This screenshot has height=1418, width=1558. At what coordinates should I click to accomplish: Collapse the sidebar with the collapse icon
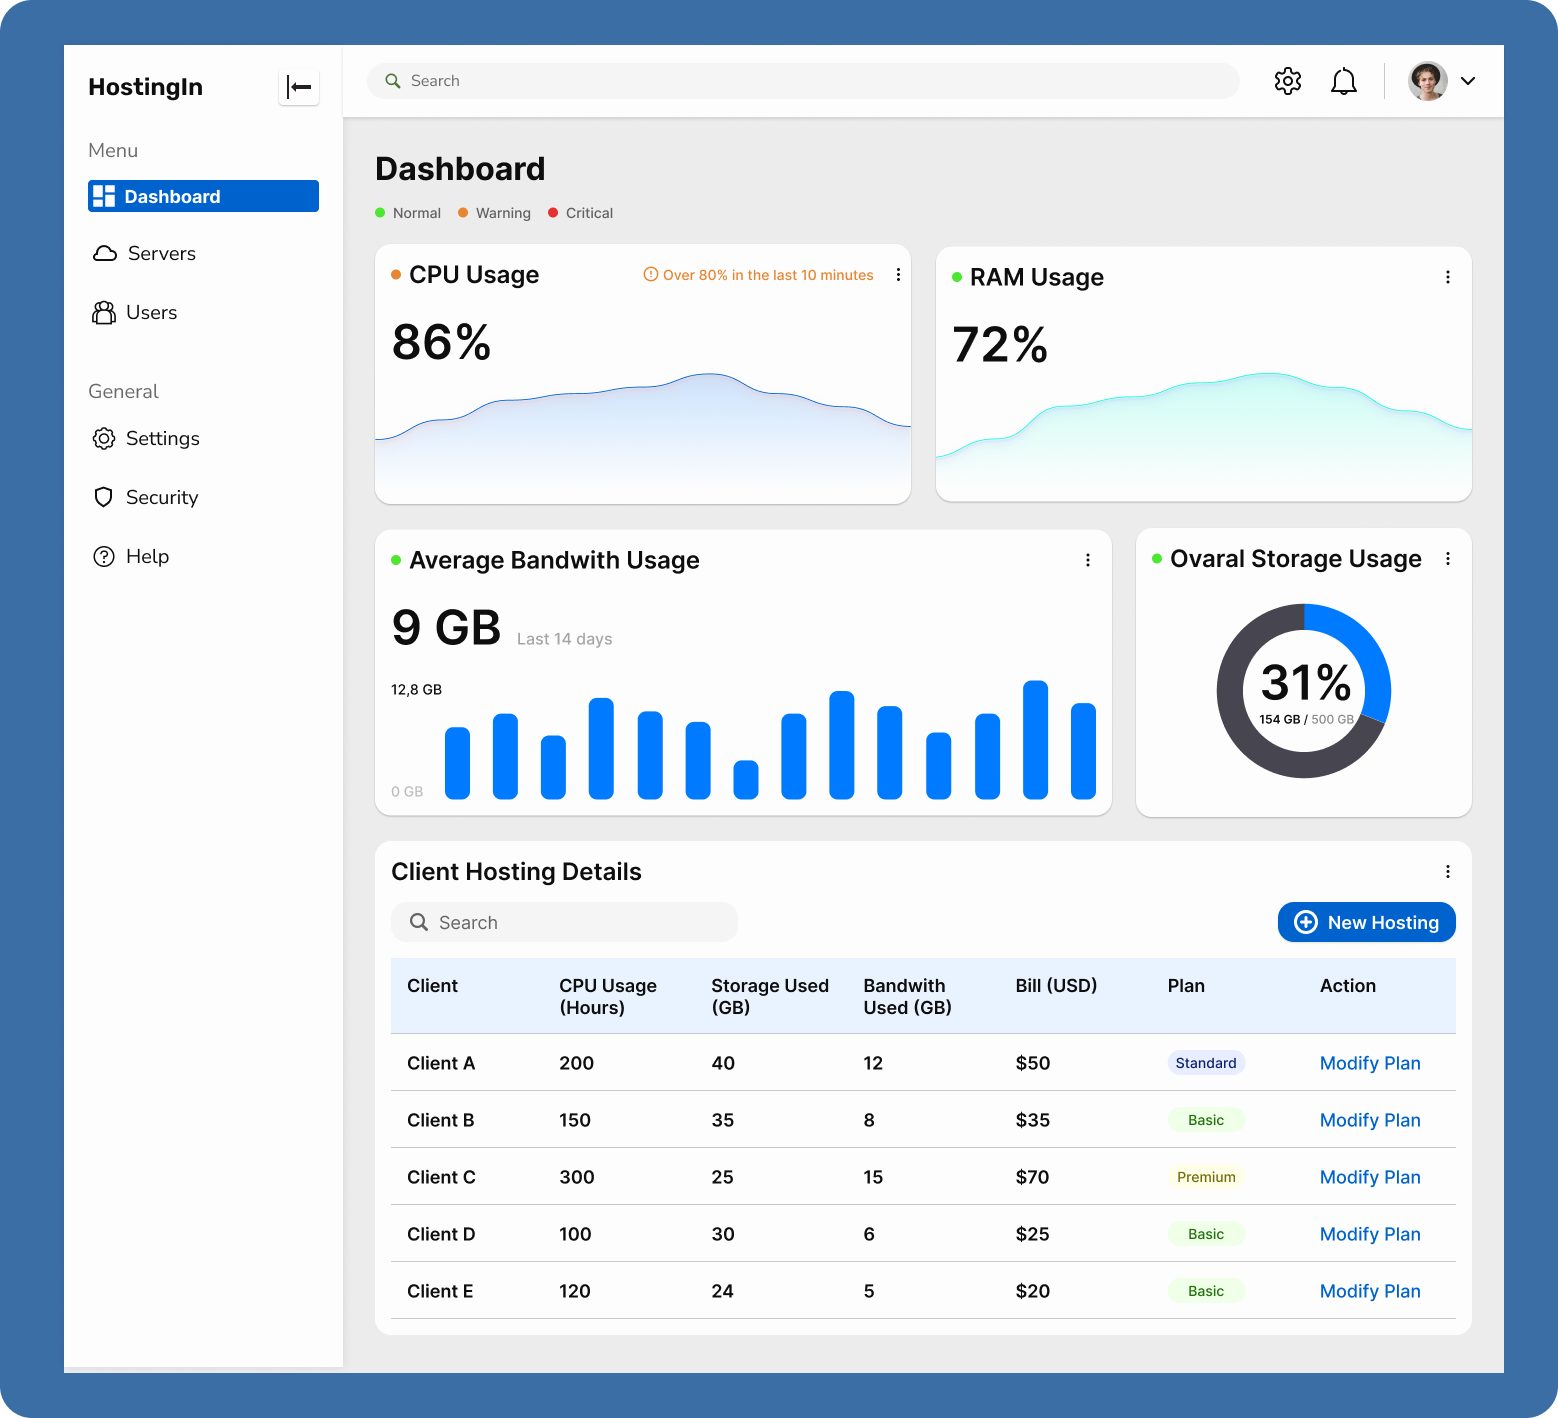point(298,87)
